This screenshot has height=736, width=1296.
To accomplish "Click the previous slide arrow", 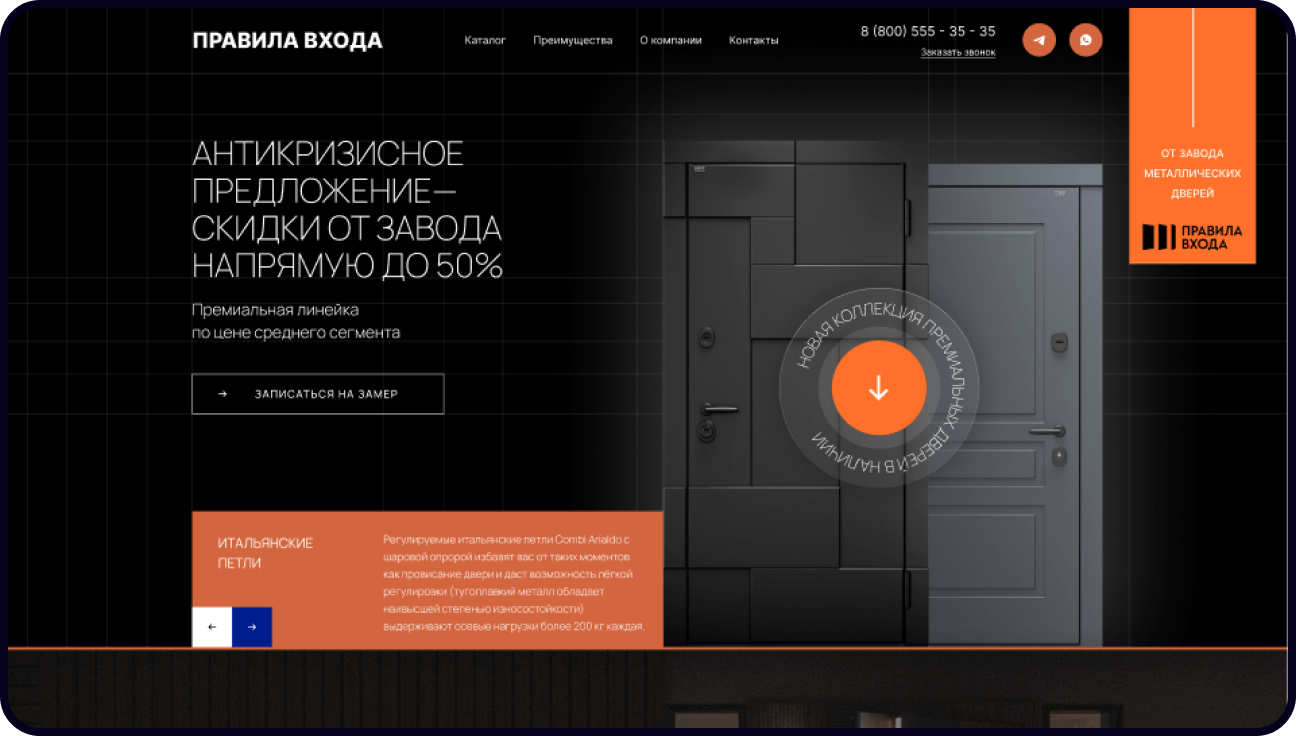I will pyautogui.click(x=211, y=627).
